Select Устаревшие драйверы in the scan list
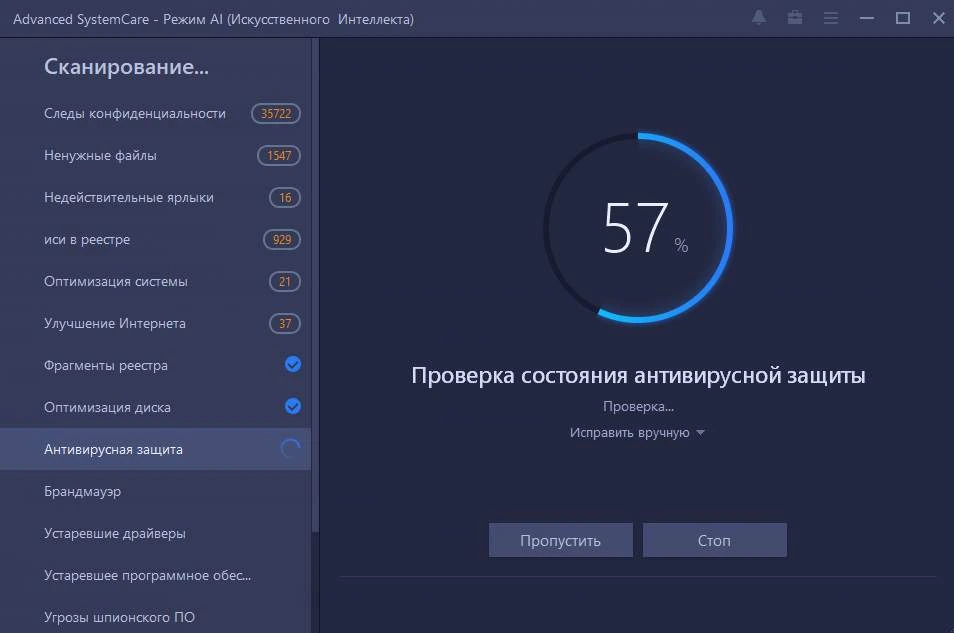The height and width of the screenshot is (633, 954). 155,533
